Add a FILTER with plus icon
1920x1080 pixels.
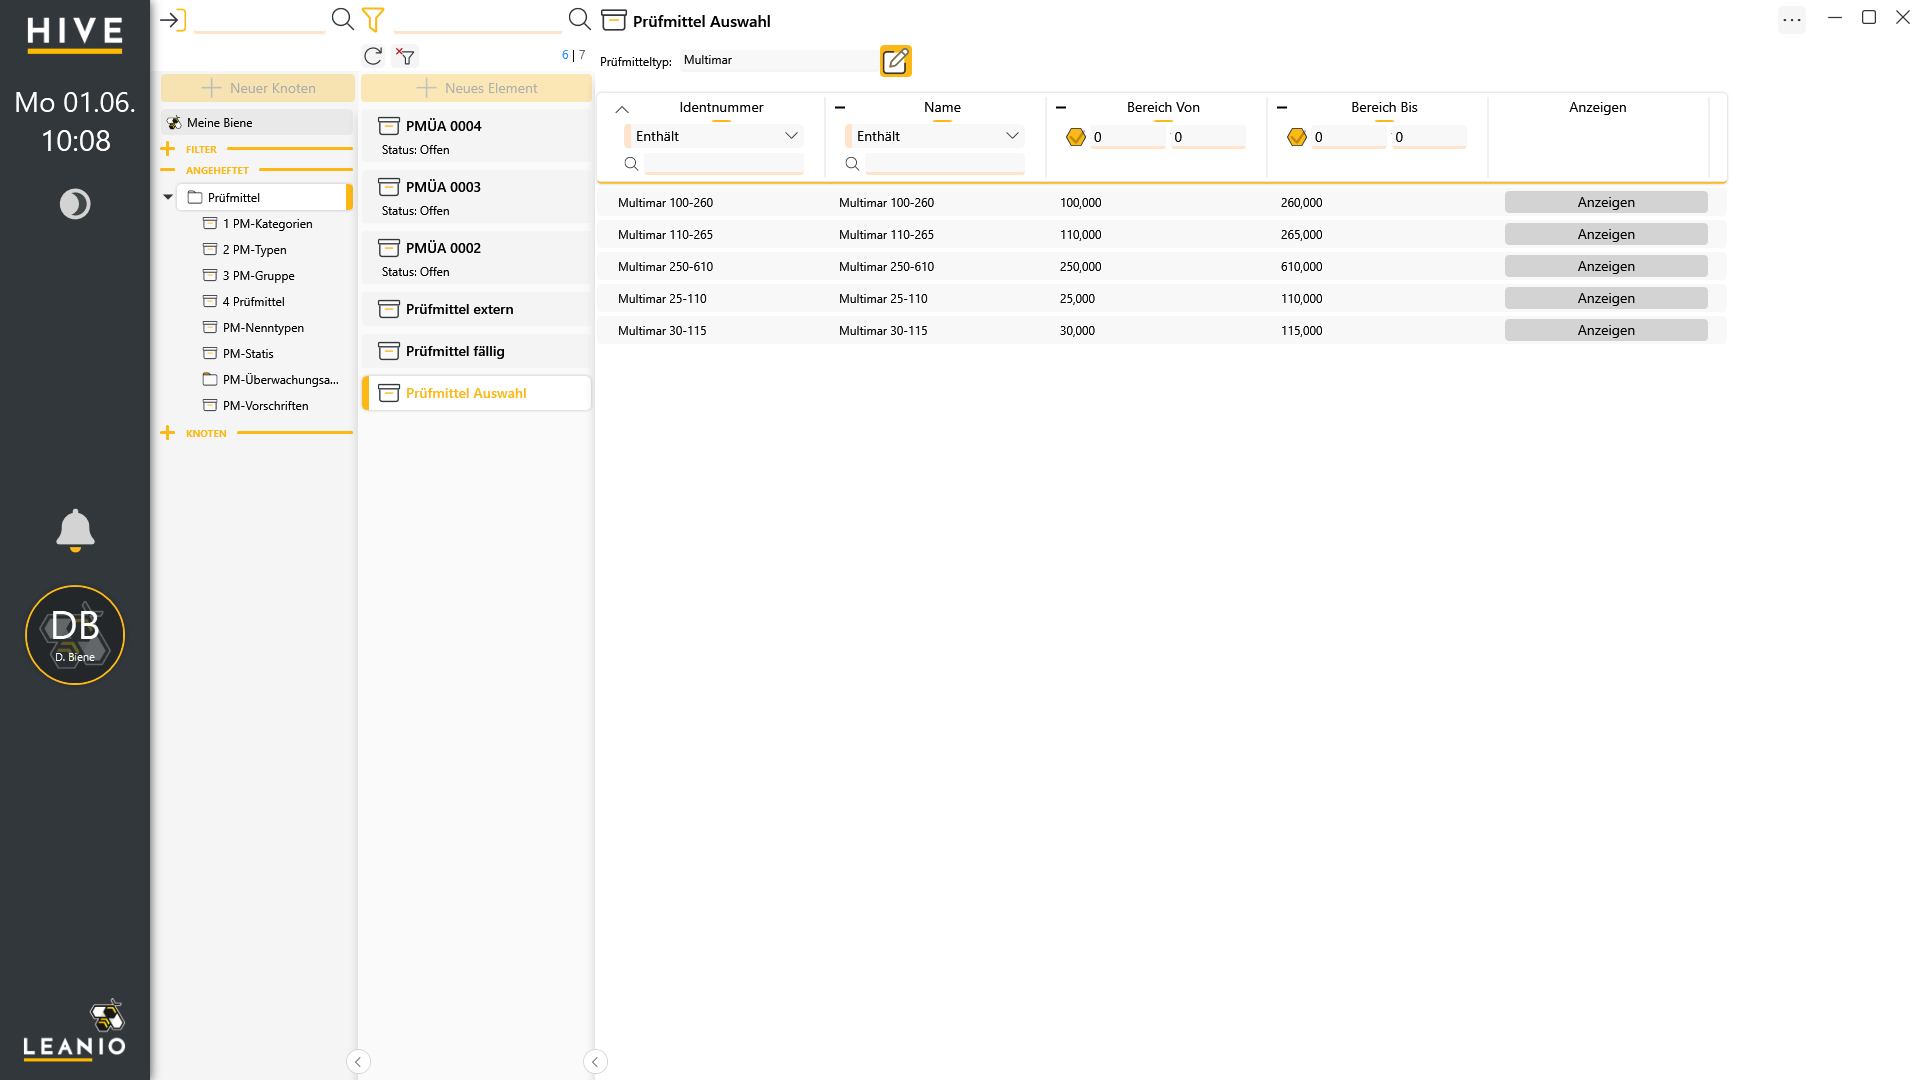coord(168,149)
